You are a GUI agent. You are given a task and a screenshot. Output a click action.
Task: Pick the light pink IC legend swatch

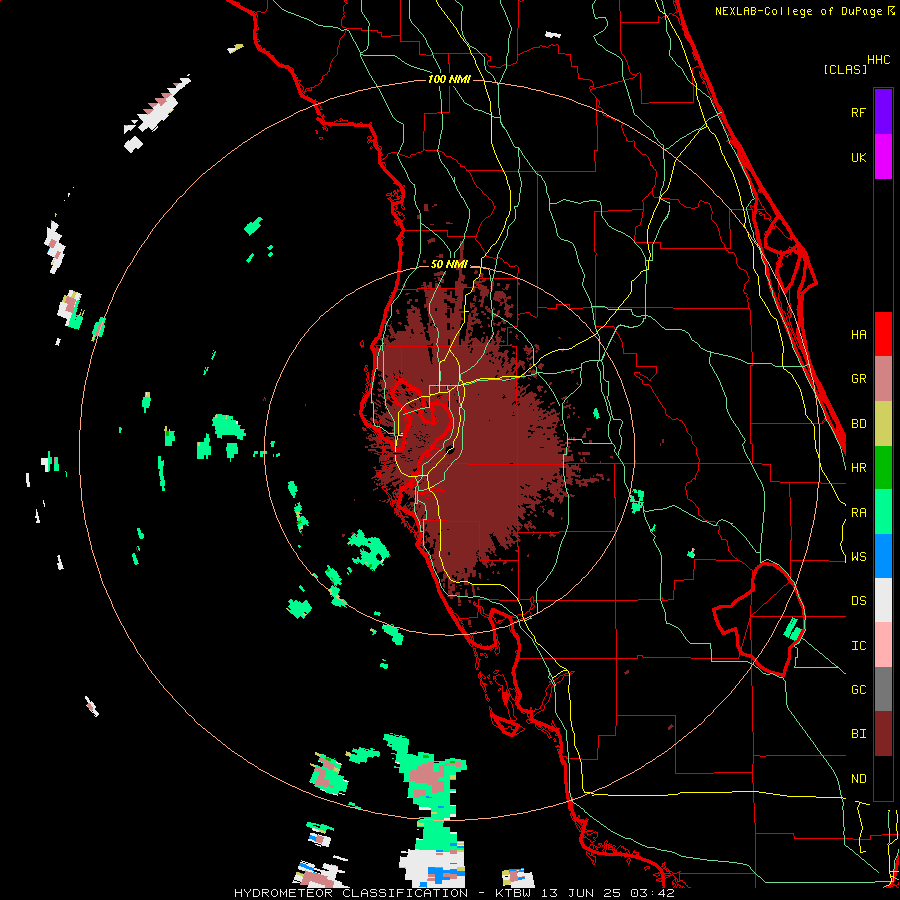(x=883, y=645)
